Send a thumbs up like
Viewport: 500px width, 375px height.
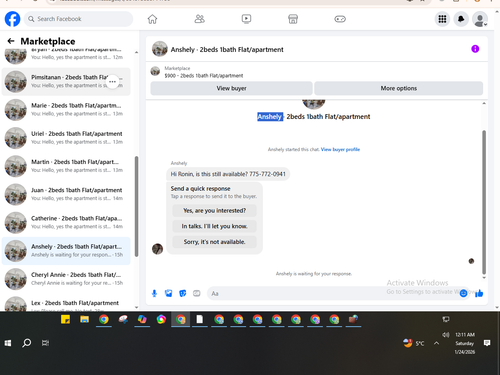click(479, 293)
